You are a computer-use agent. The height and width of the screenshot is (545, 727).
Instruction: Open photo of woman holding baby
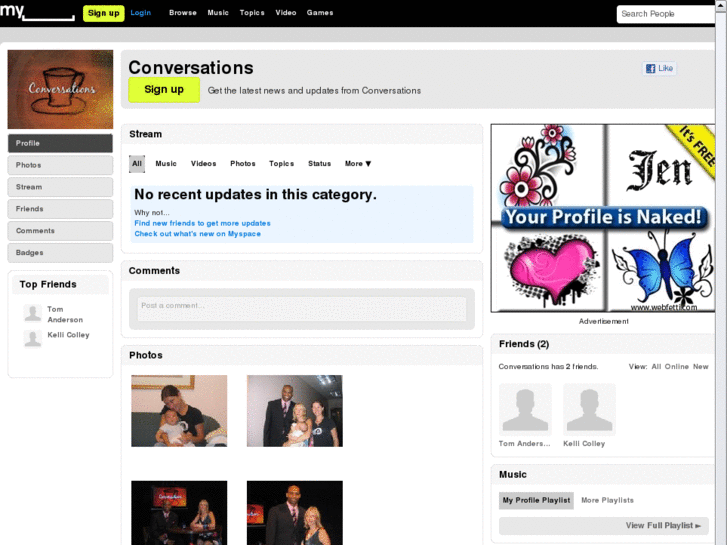(x=179, y=411)
